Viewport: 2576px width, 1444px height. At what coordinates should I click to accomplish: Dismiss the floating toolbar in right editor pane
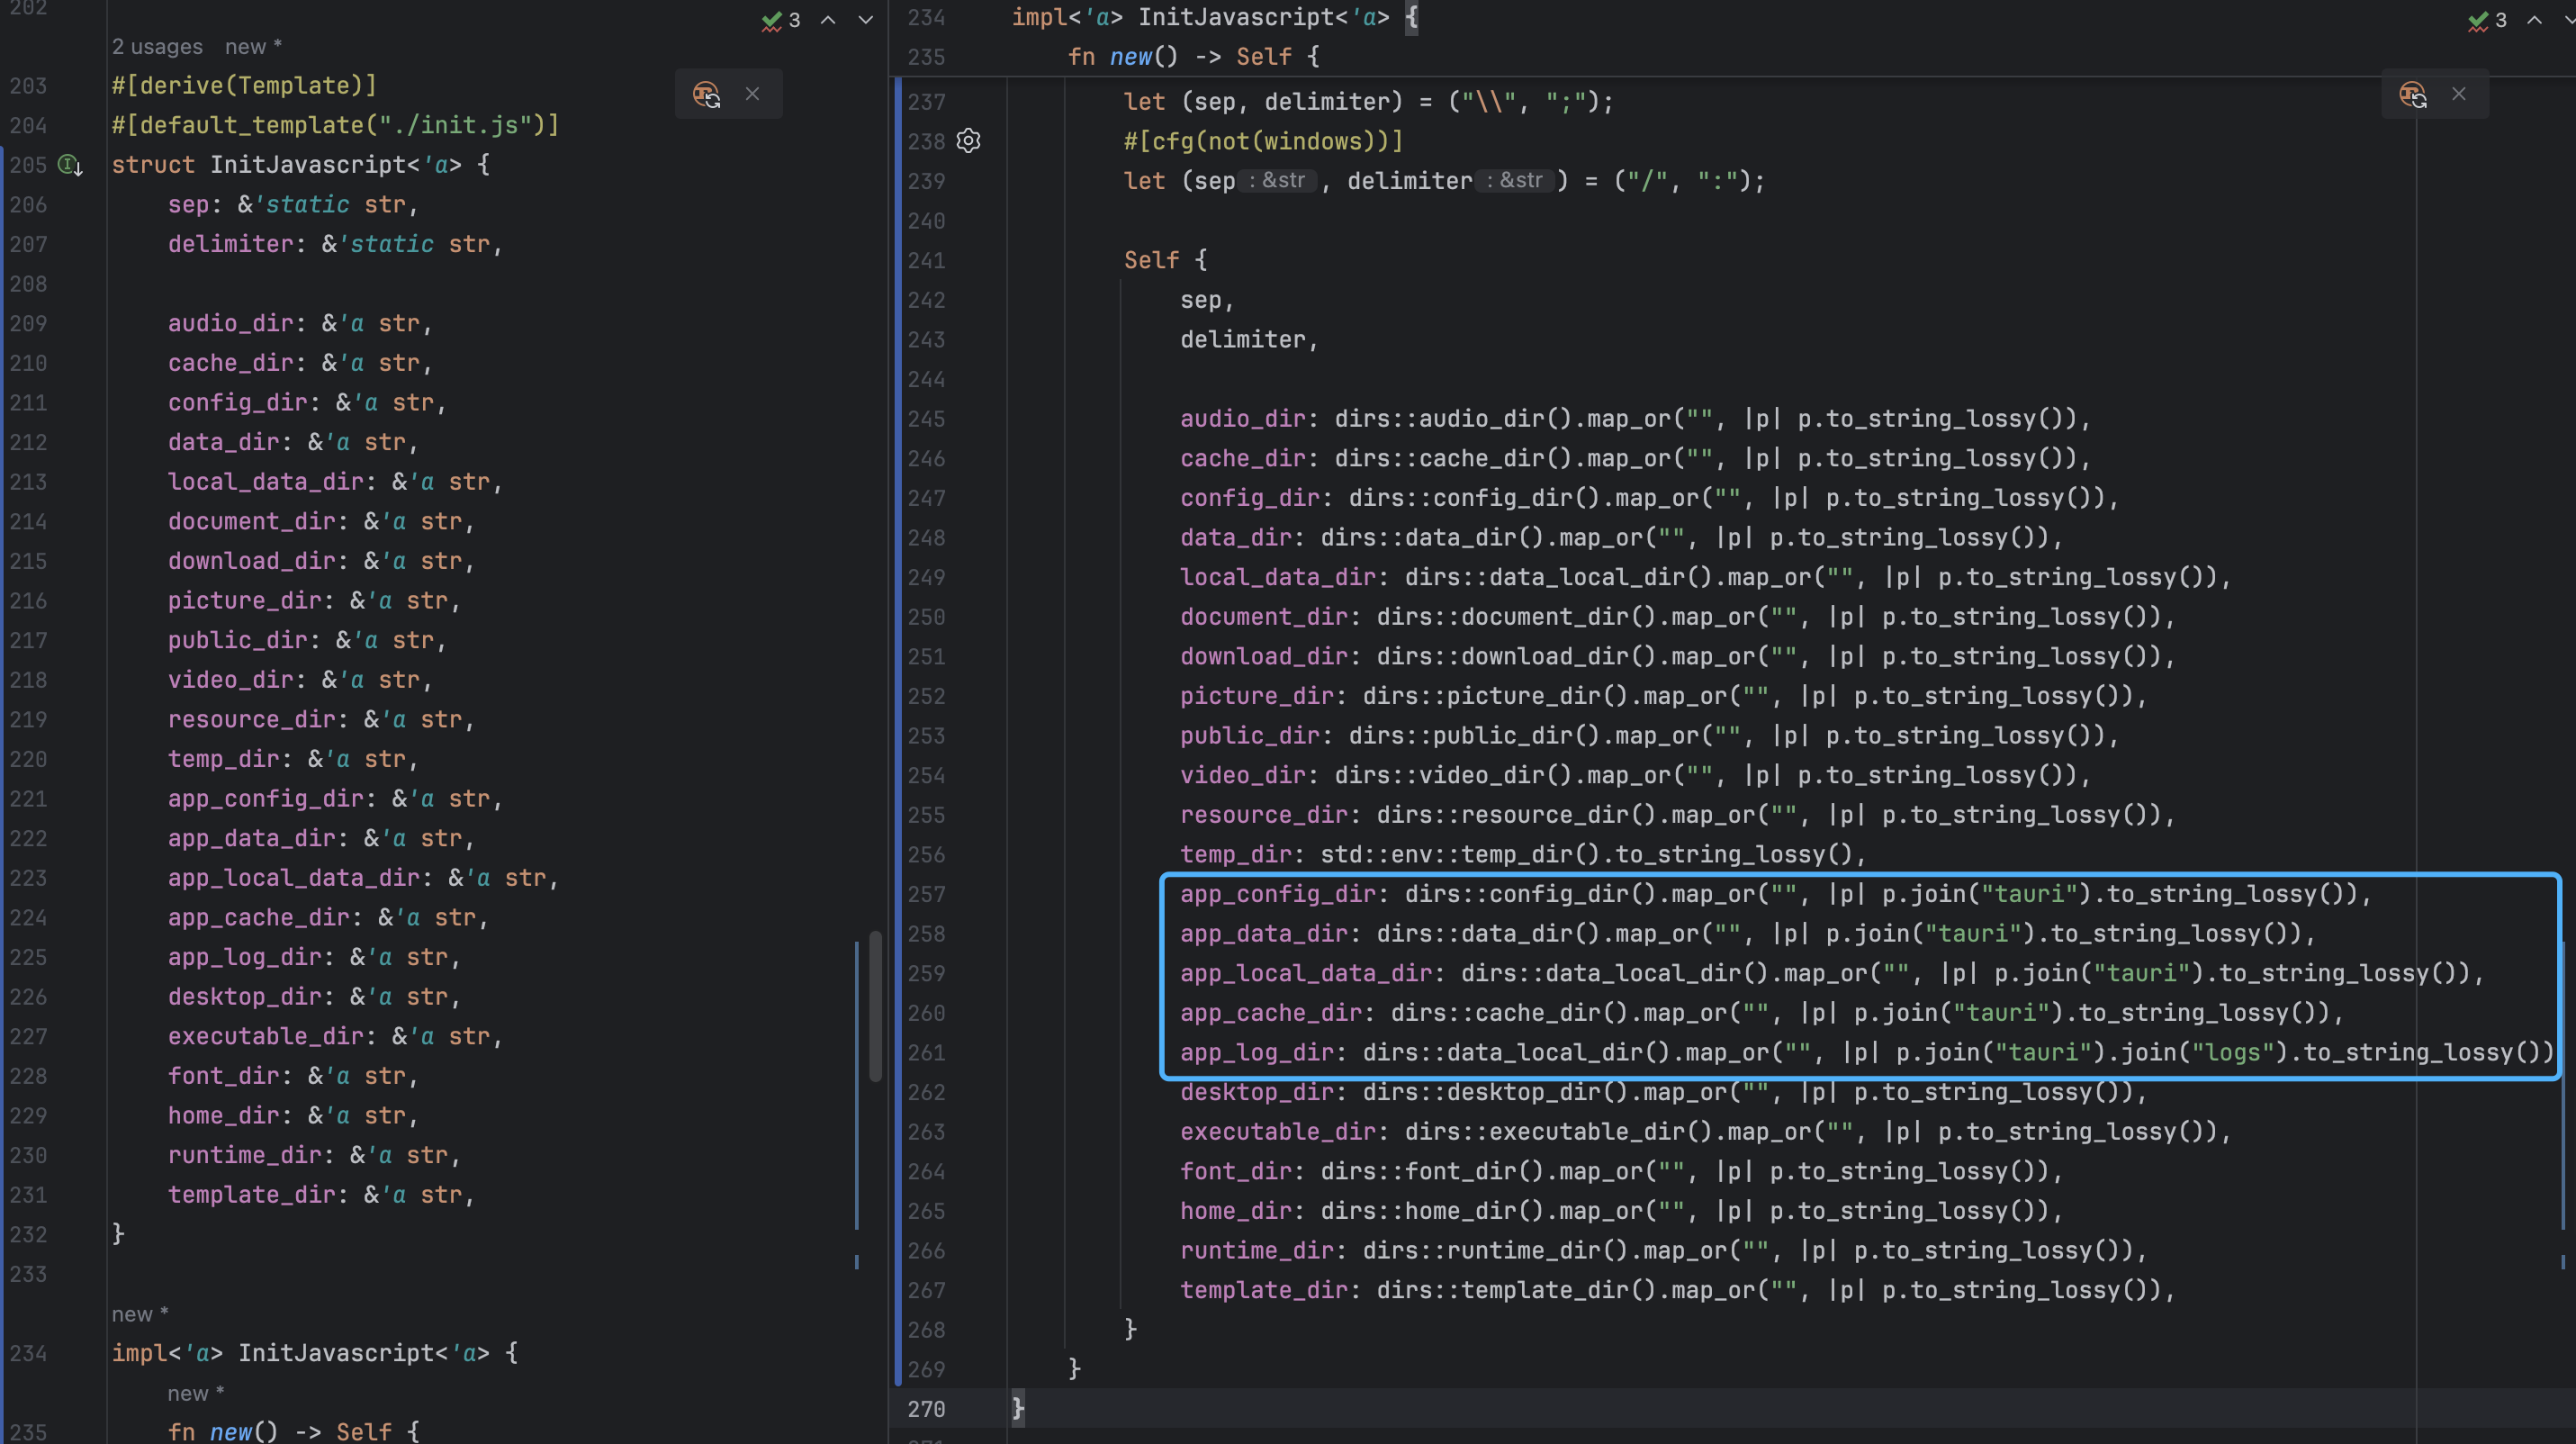(x=2458, y=94)
